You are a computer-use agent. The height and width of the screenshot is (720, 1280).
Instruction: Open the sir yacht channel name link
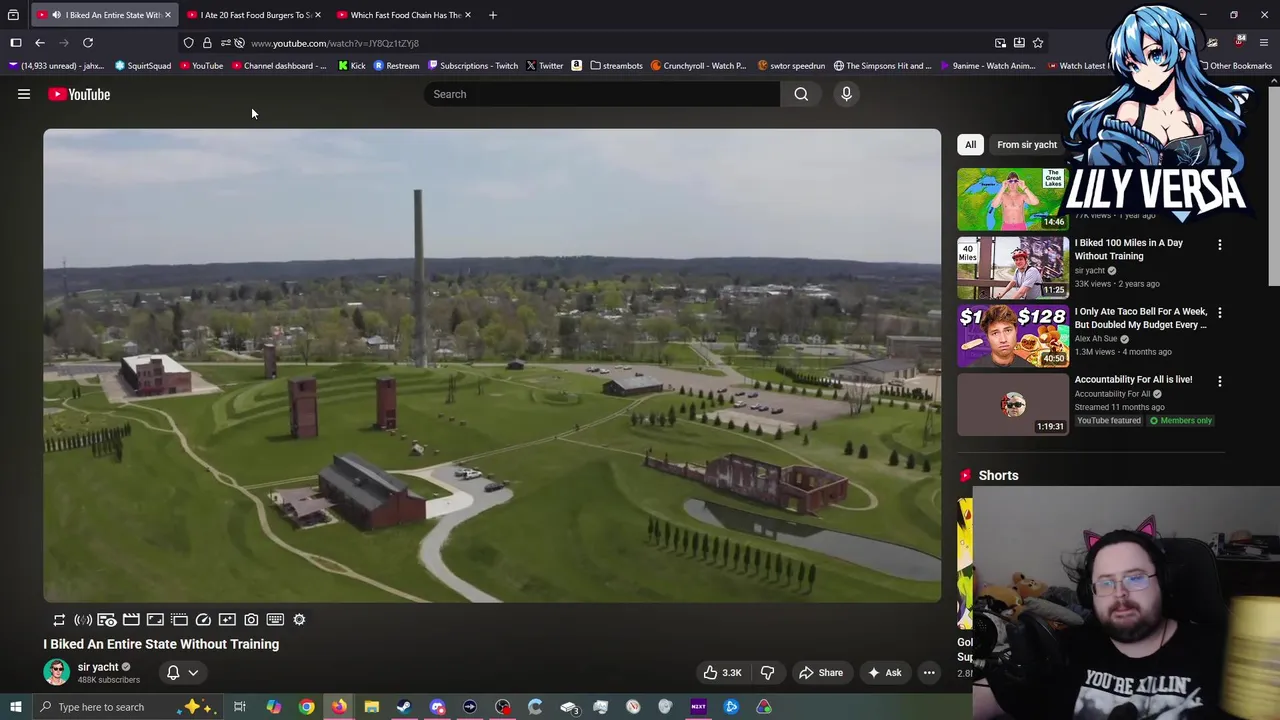pos(98,667)
